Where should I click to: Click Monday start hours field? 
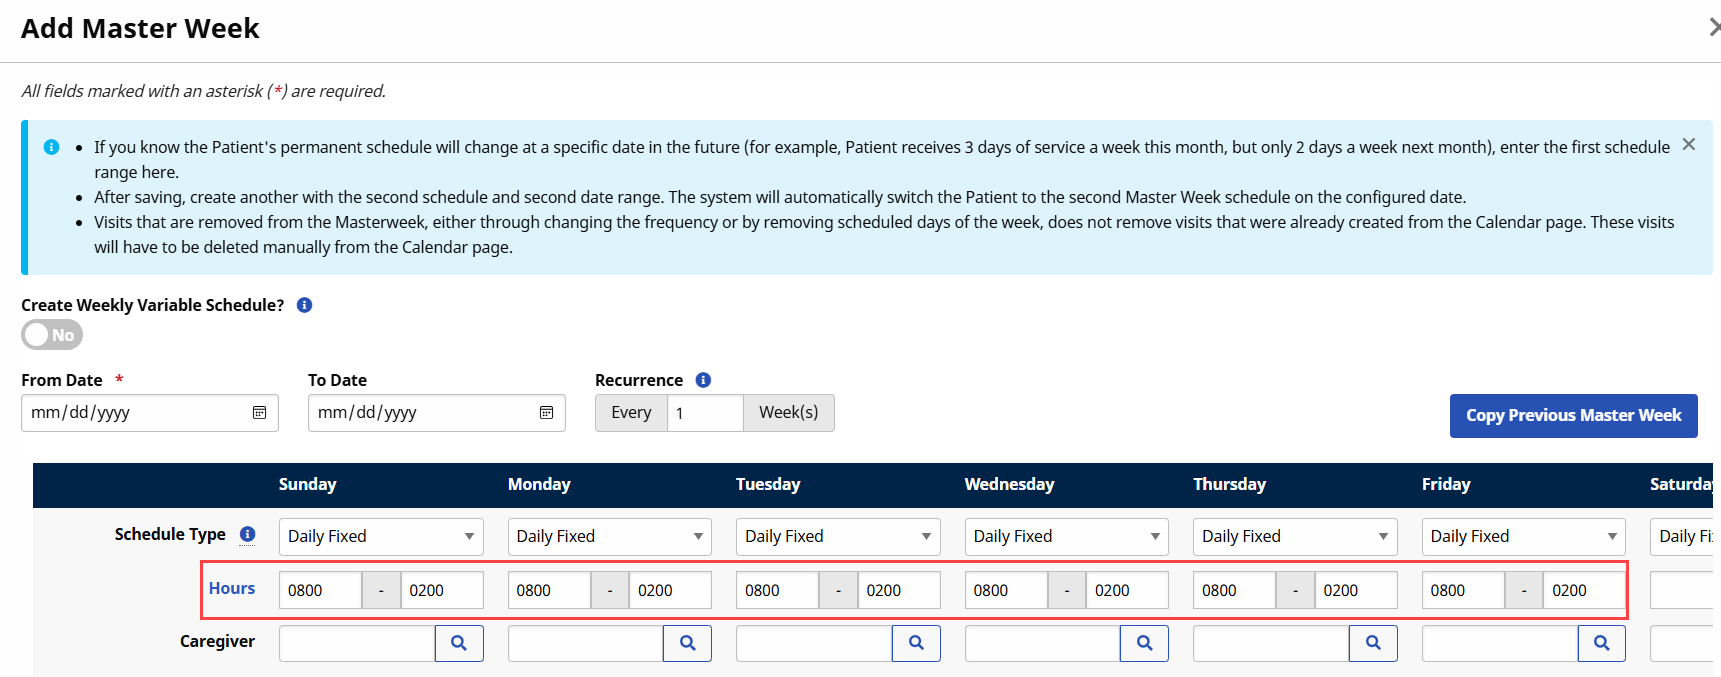548,590
